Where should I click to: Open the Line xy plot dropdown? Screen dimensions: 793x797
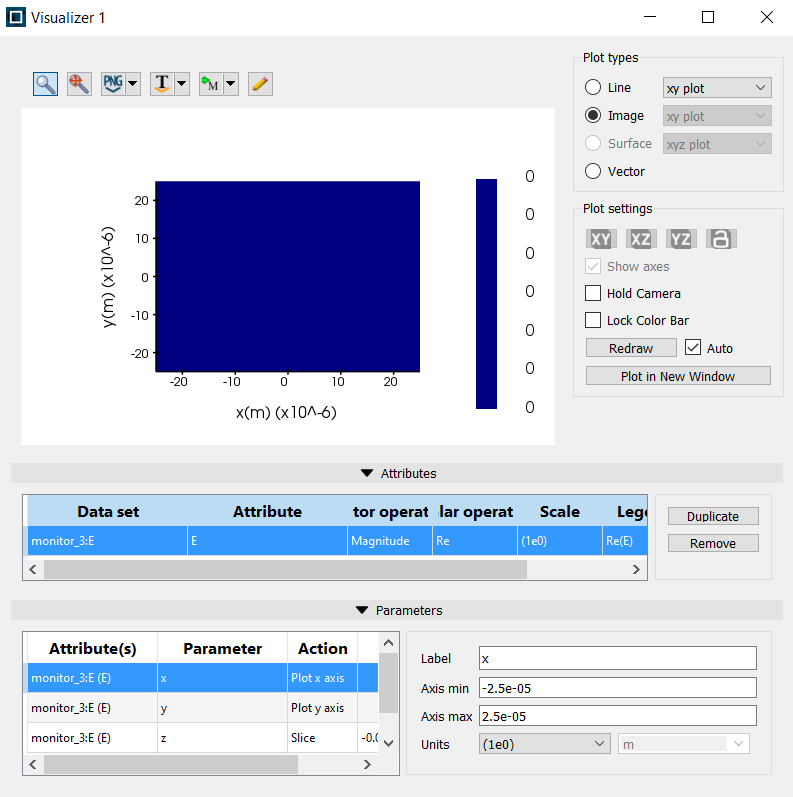tap(717, 88)
